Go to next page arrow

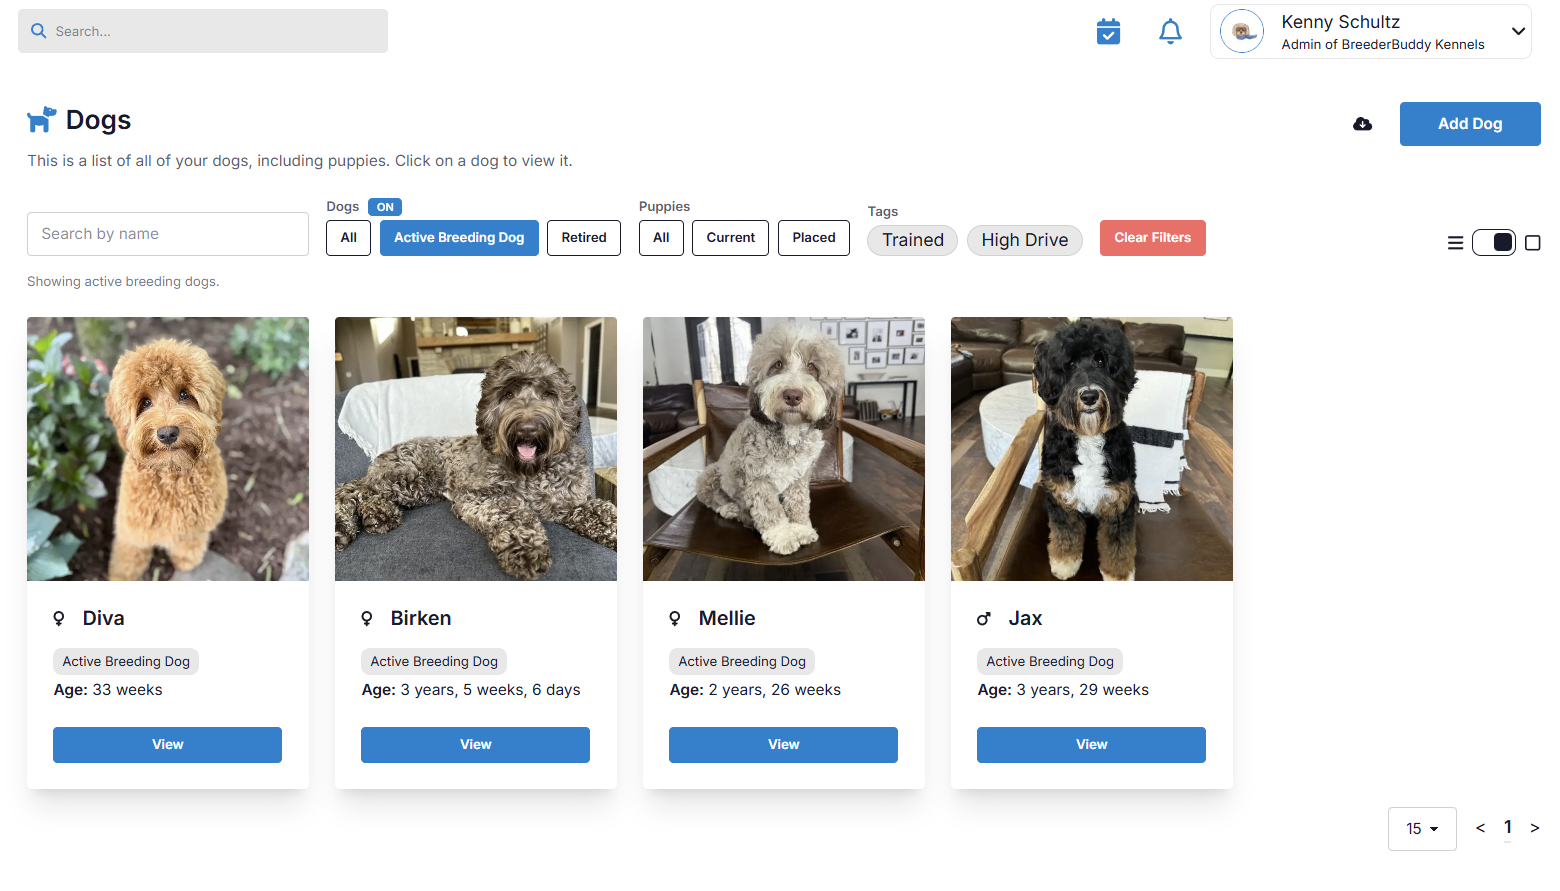[x=1534, y=828]
